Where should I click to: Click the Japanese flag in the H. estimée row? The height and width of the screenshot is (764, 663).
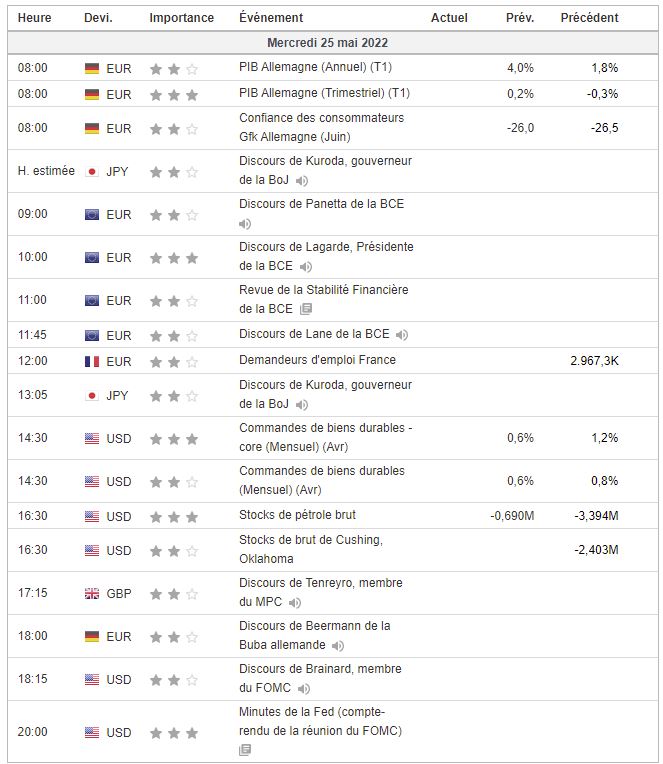pyautogui.click(x=92, y=172)
